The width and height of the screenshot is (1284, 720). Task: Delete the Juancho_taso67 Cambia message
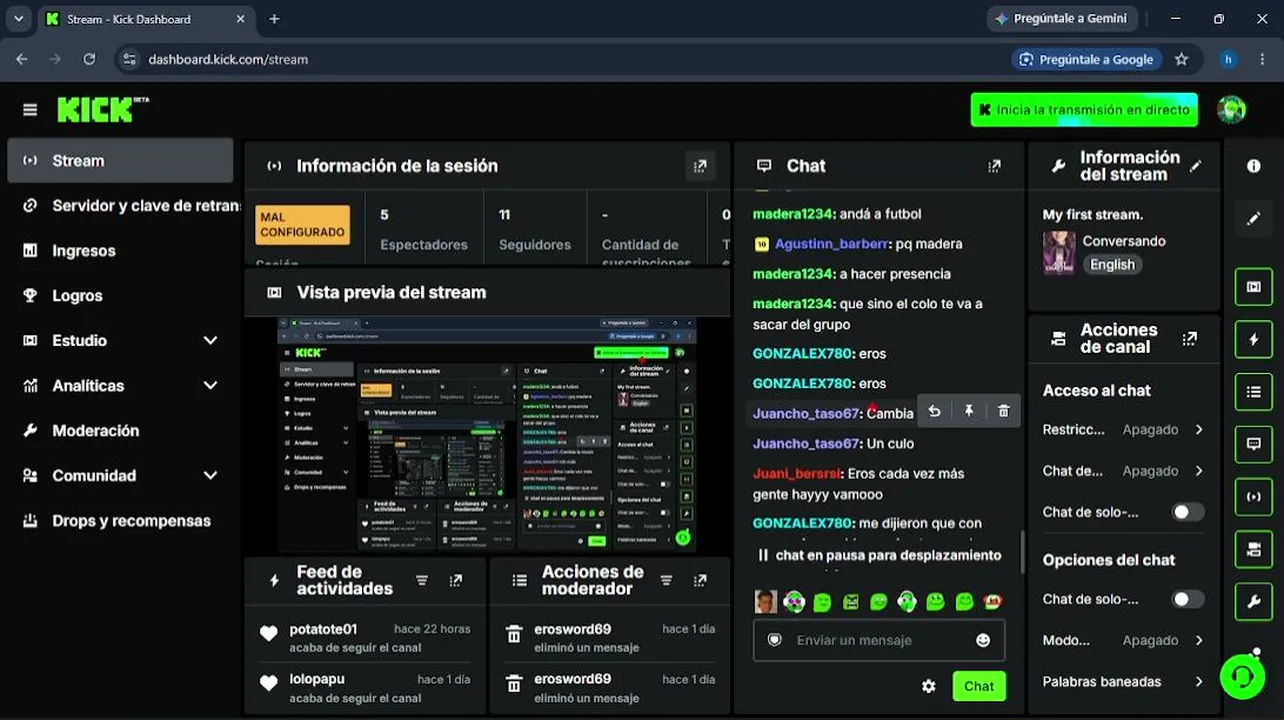coord(1004,411)
